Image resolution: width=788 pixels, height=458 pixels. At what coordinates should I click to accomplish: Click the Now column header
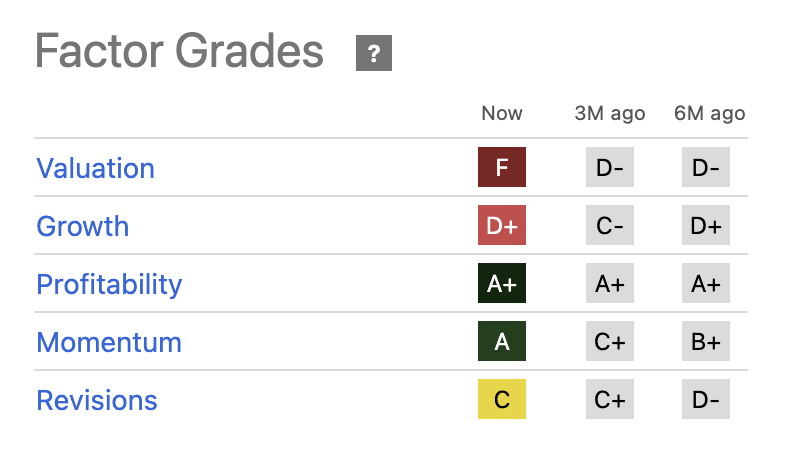click(502, 113)
